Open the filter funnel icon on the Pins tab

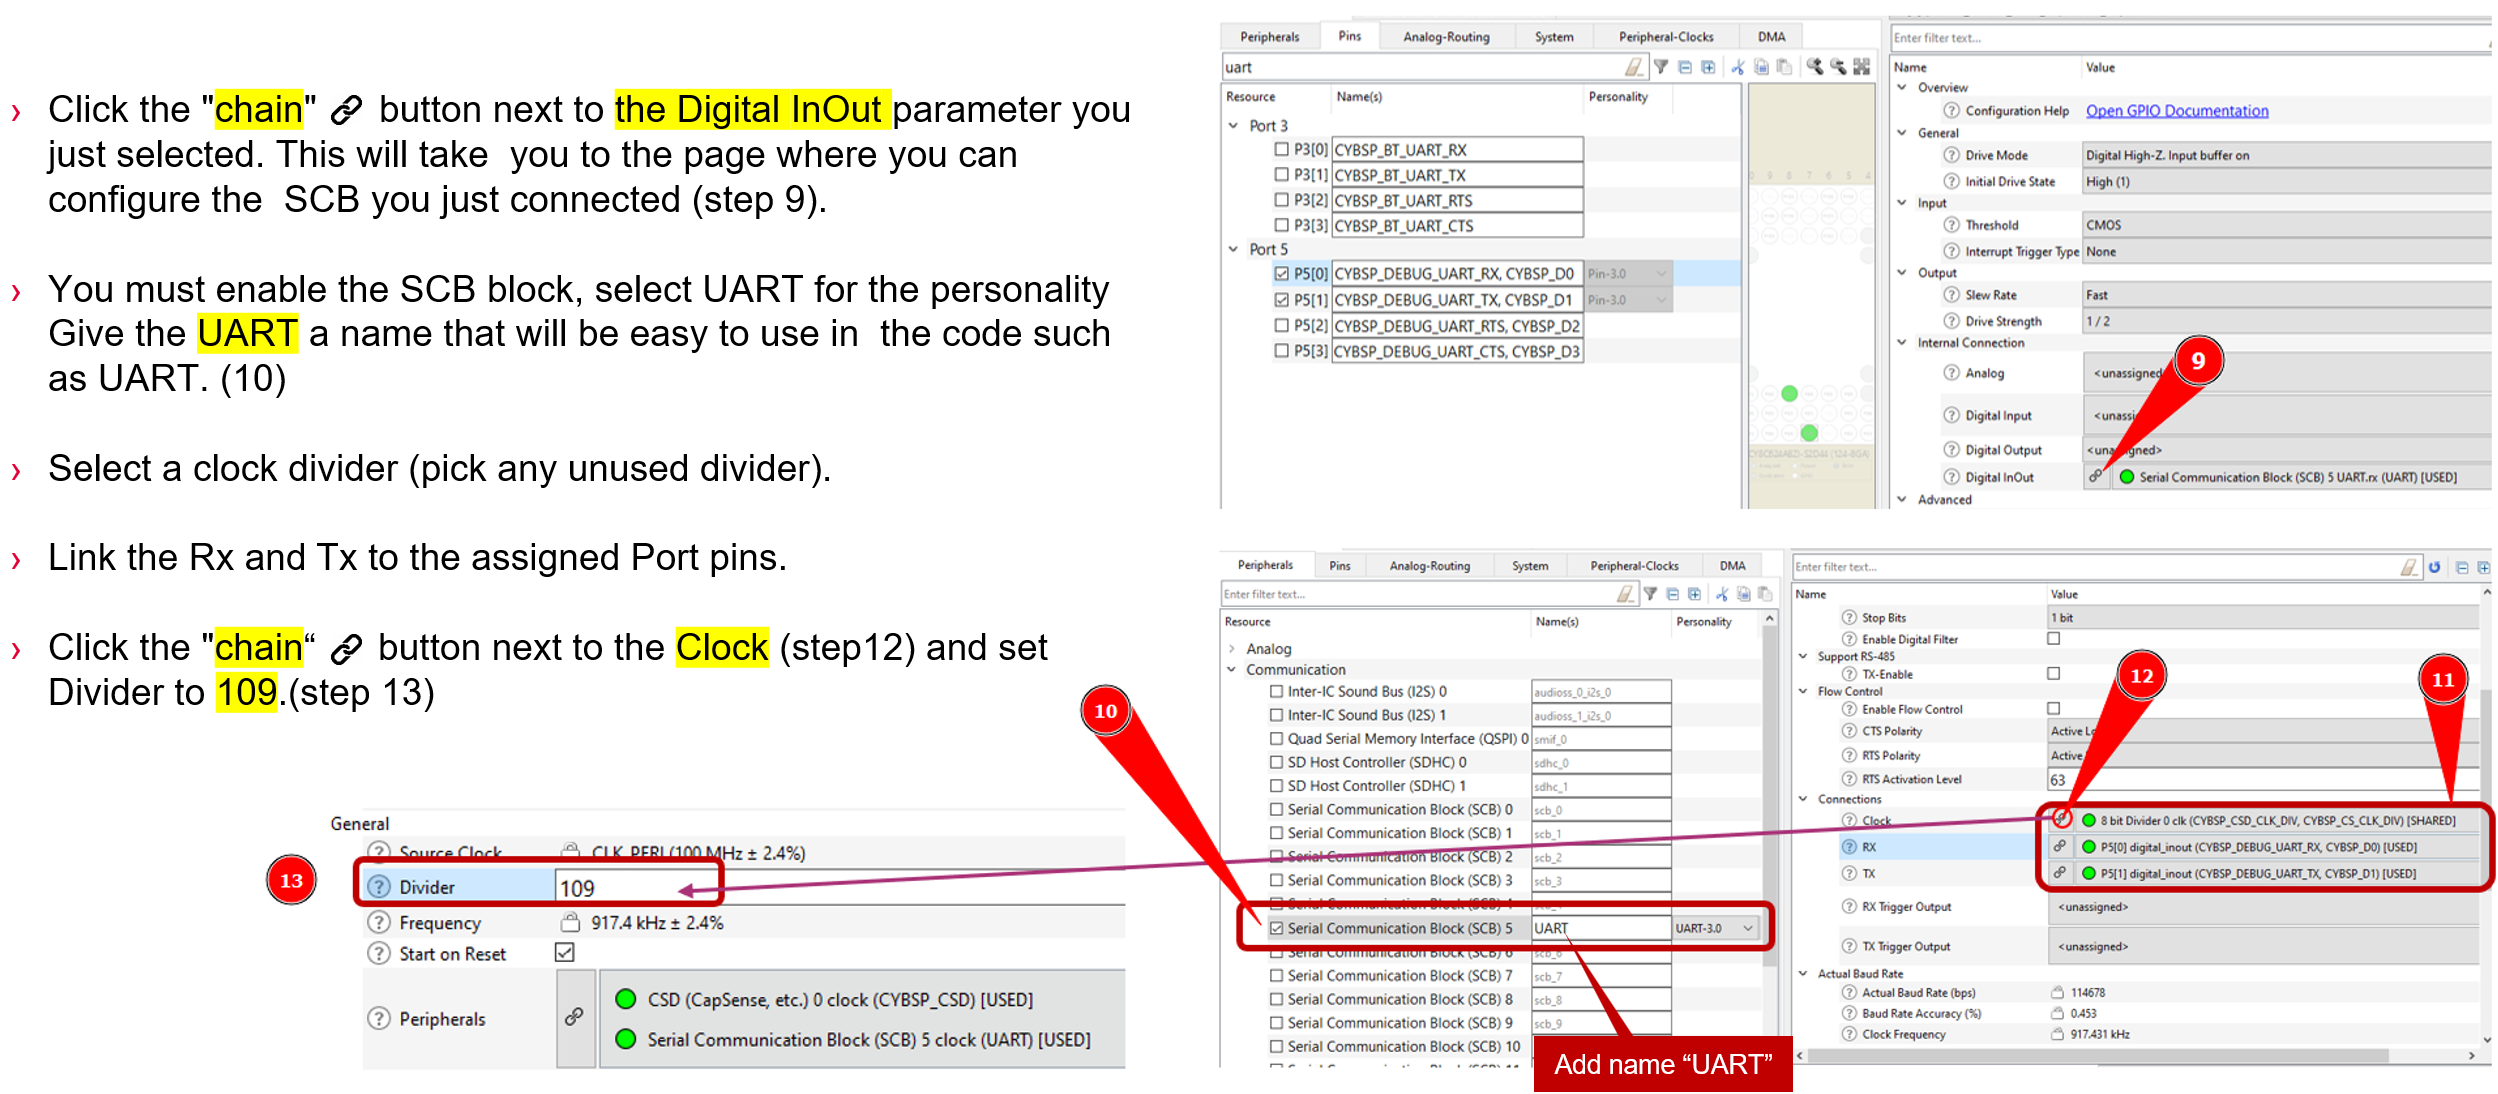click(1660, 67)
